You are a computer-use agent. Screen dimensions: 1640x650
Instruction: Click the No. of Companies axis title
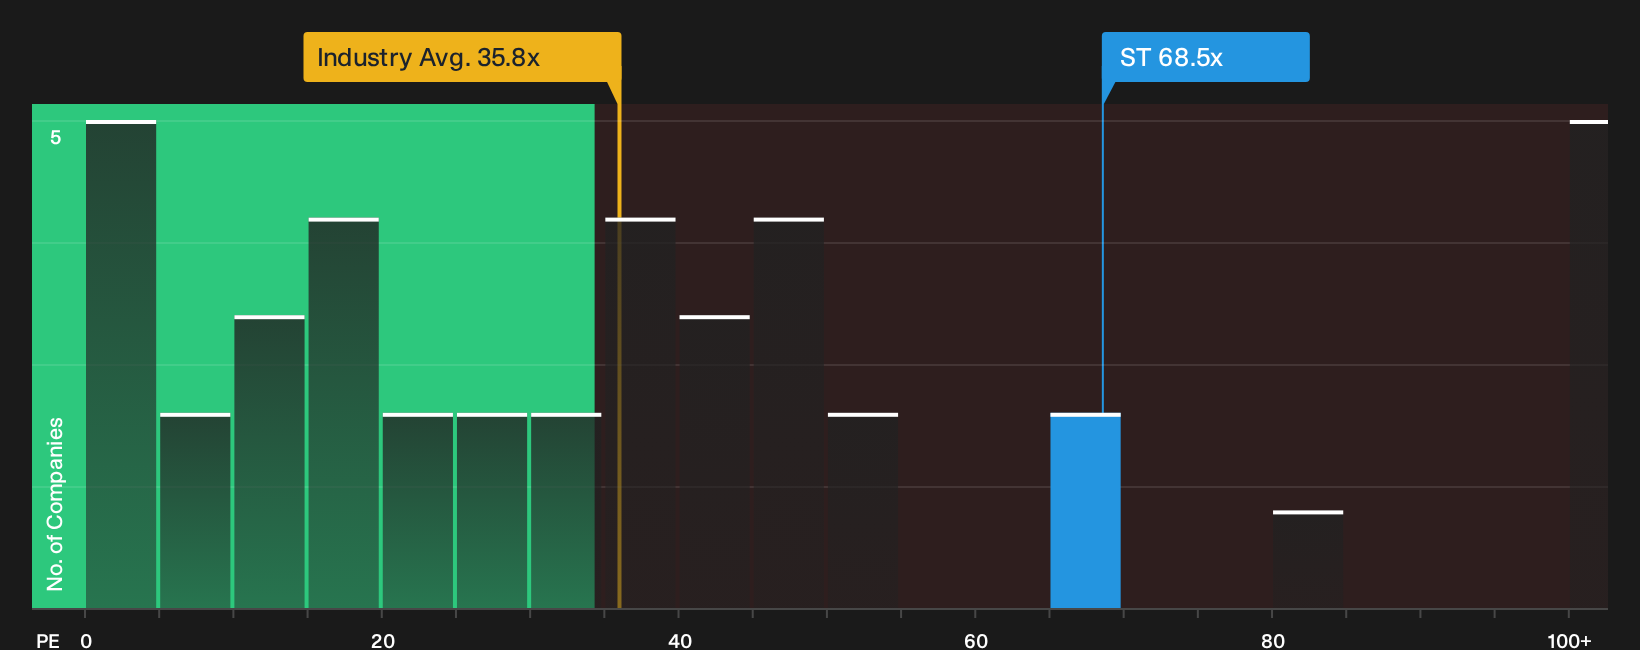click(x=55, y=504)
